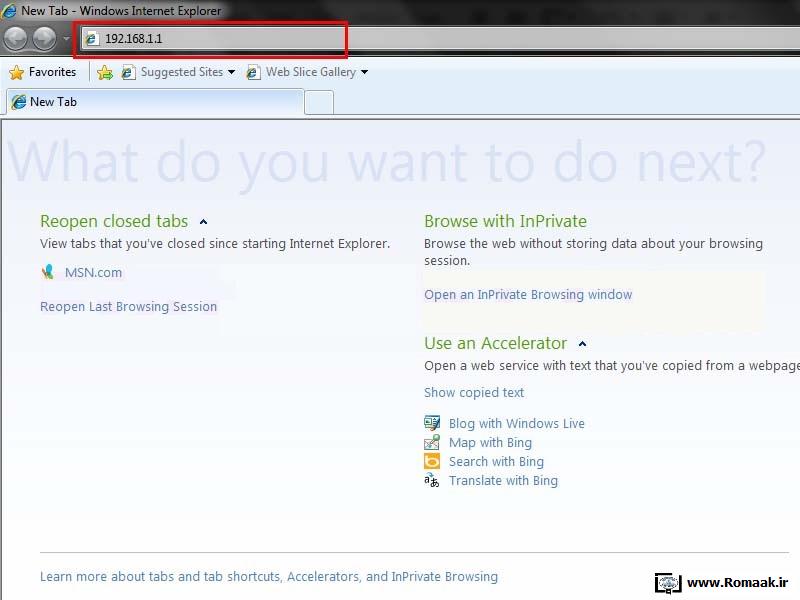
Task: Open Learn more about tabs link
Action: (x=269, y=577)
